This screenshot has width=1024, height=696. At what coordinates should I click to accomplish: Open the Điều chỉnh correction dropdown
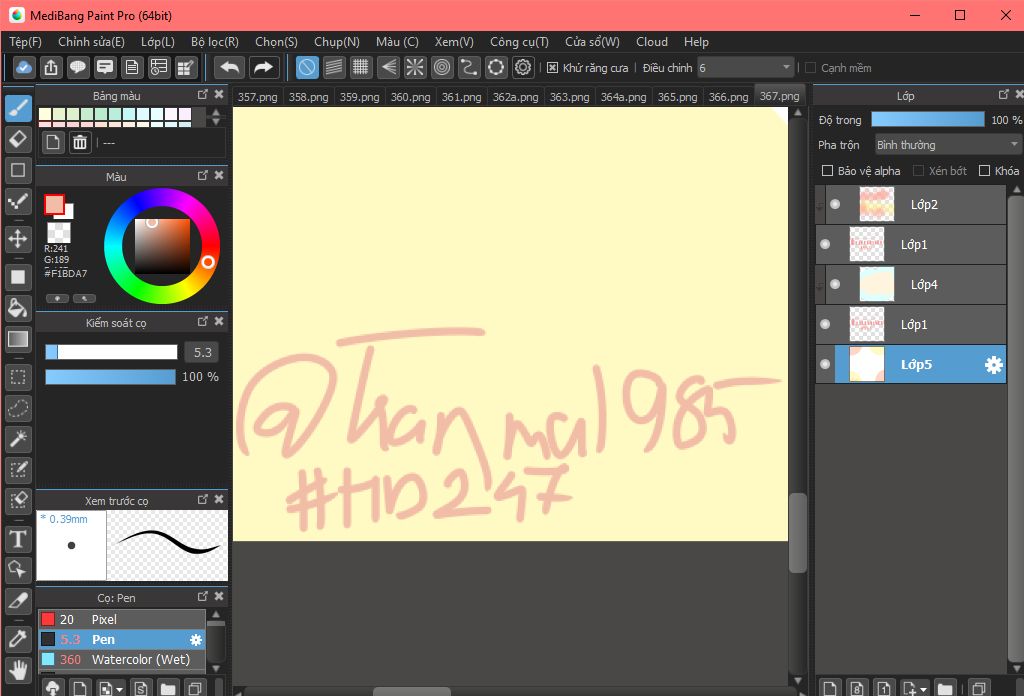tap(746, 67)
